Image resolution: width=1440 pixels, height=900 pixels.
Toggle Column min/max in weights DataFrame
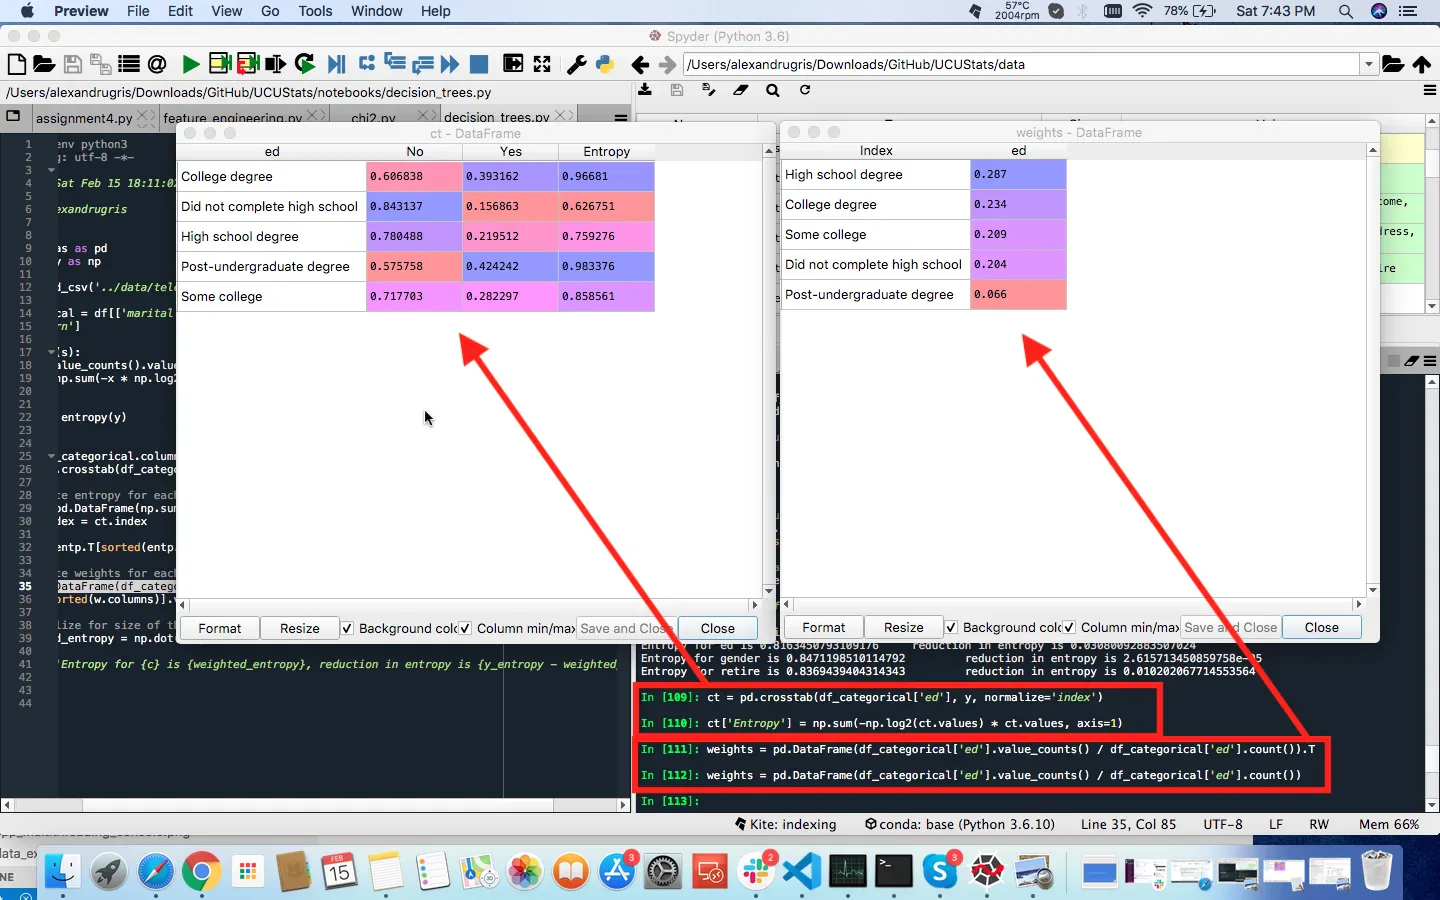tap(1069, 627)
